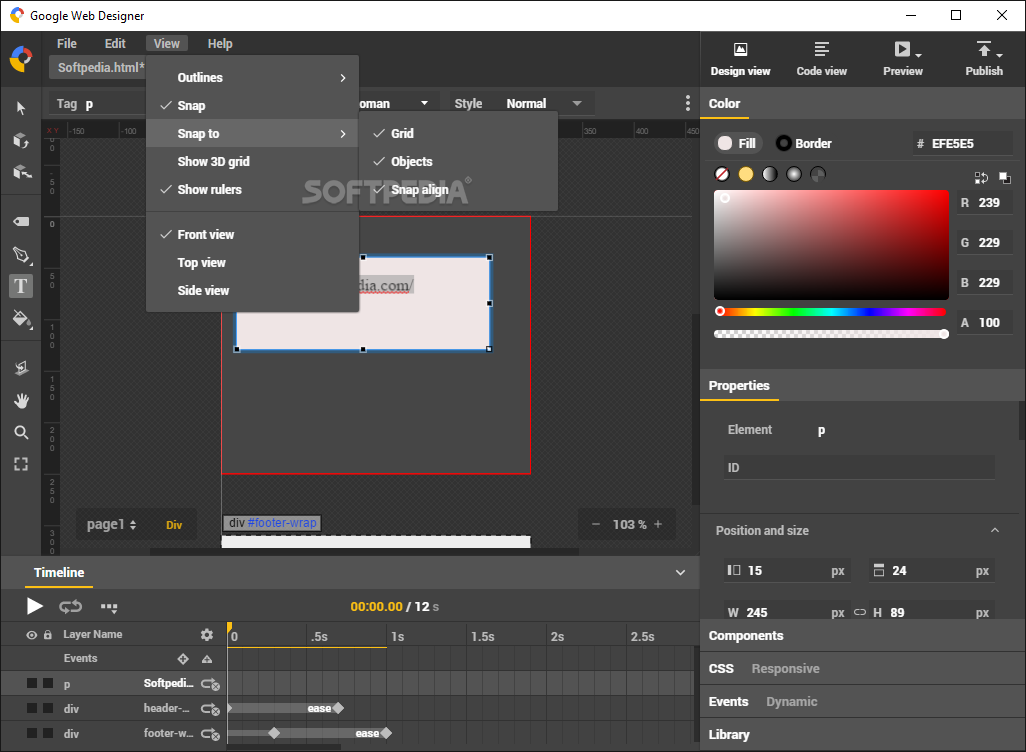
Task: Collapse the Position and size section
Action: point(995,530)
